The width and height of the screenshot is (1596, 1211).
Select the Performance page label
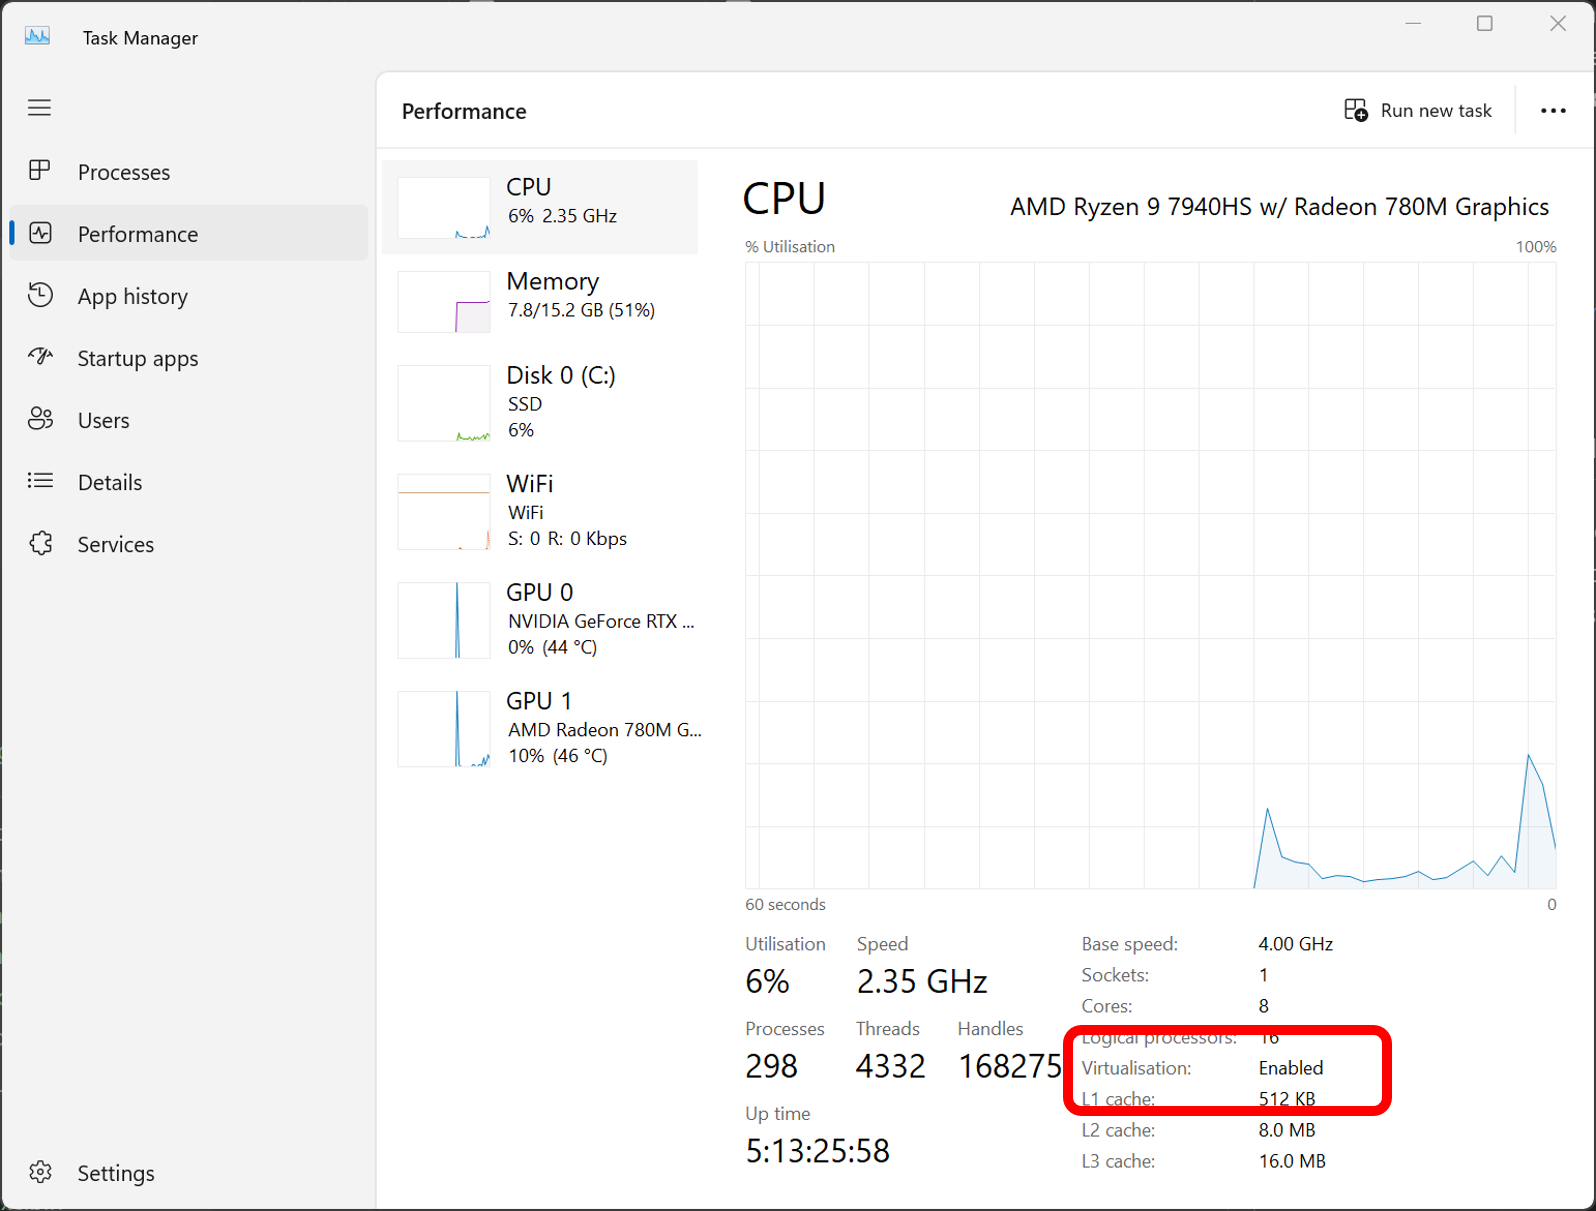pyautogui.click(x=138, y=234)
